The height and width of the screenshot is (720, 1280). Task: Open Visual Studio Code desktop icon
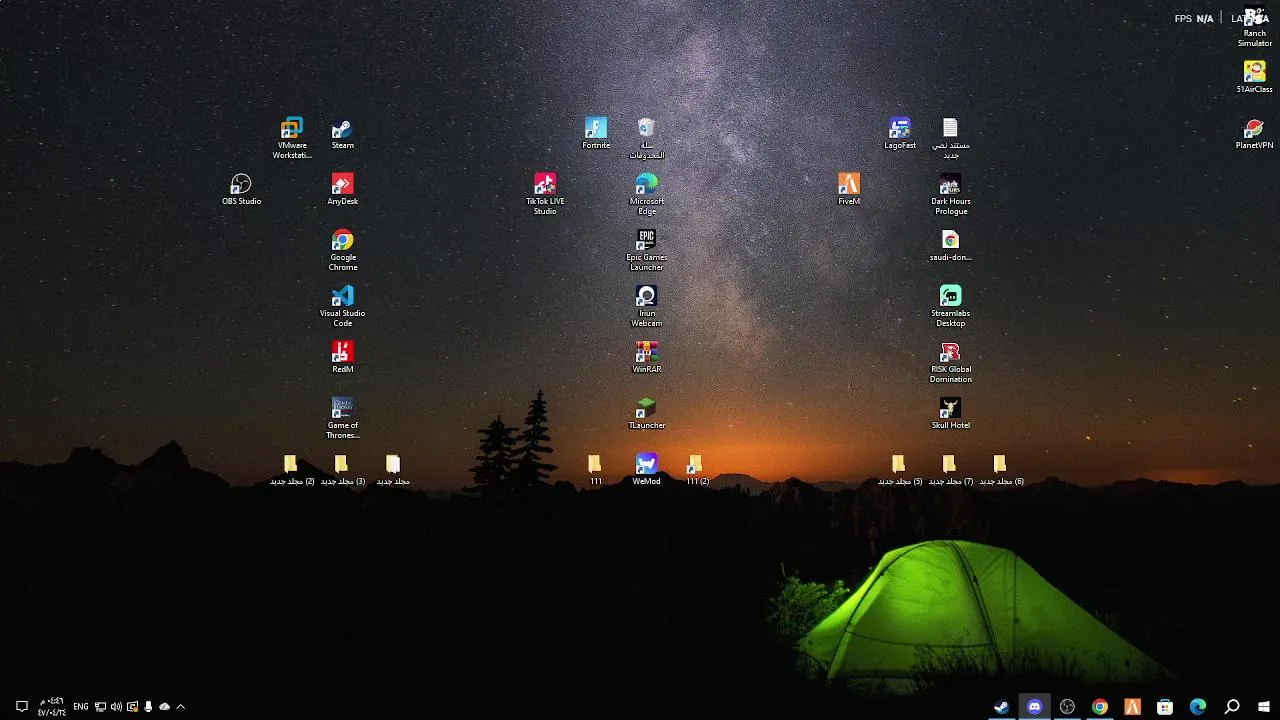[x=342, y=306]
